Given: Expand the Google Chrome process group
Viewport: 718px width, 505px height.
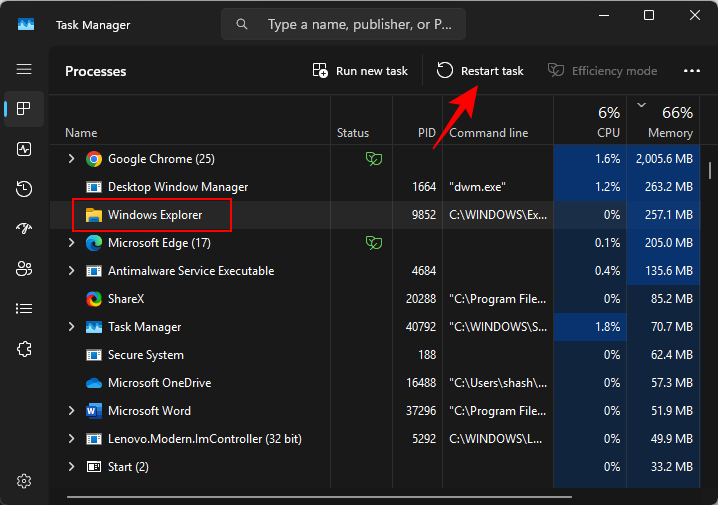Looking at the screenshot, I should (x=71, y=159).
